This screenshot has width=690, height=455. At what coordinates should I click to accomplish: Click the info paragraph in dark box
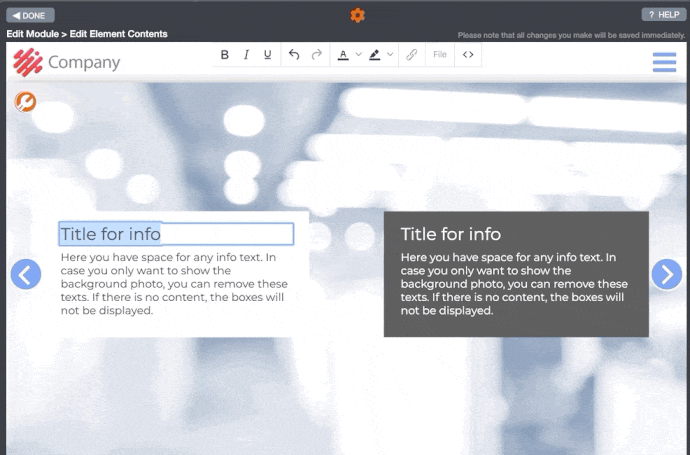coord(514,284)
